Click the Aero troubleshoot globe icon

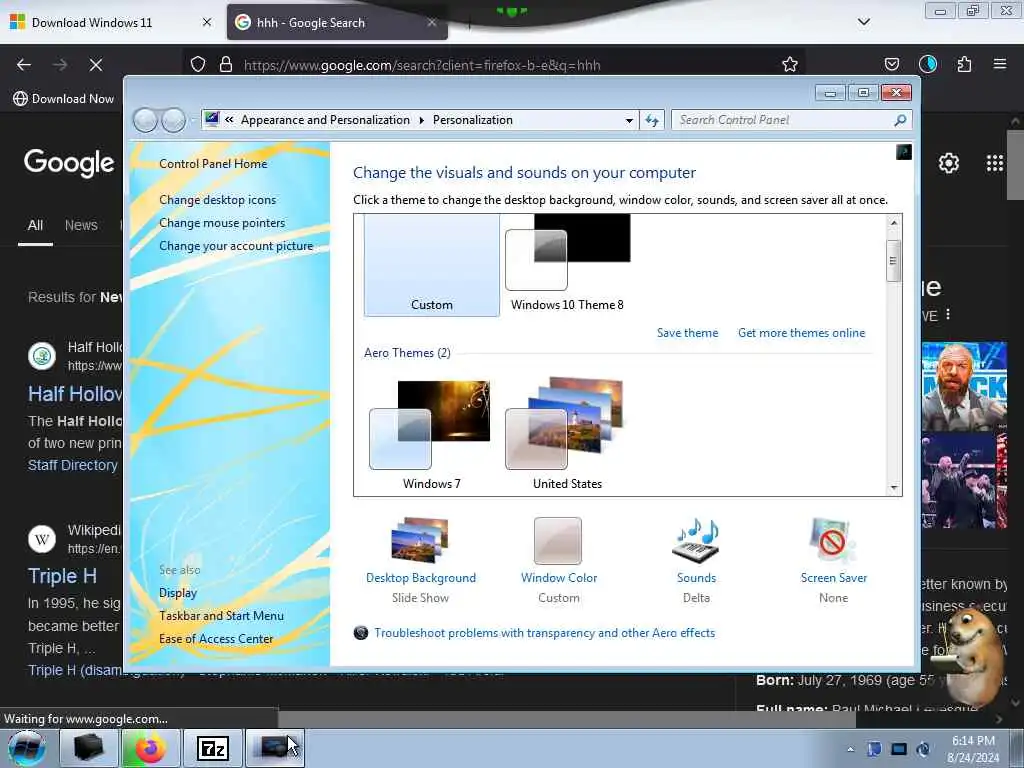coord(360,633)
